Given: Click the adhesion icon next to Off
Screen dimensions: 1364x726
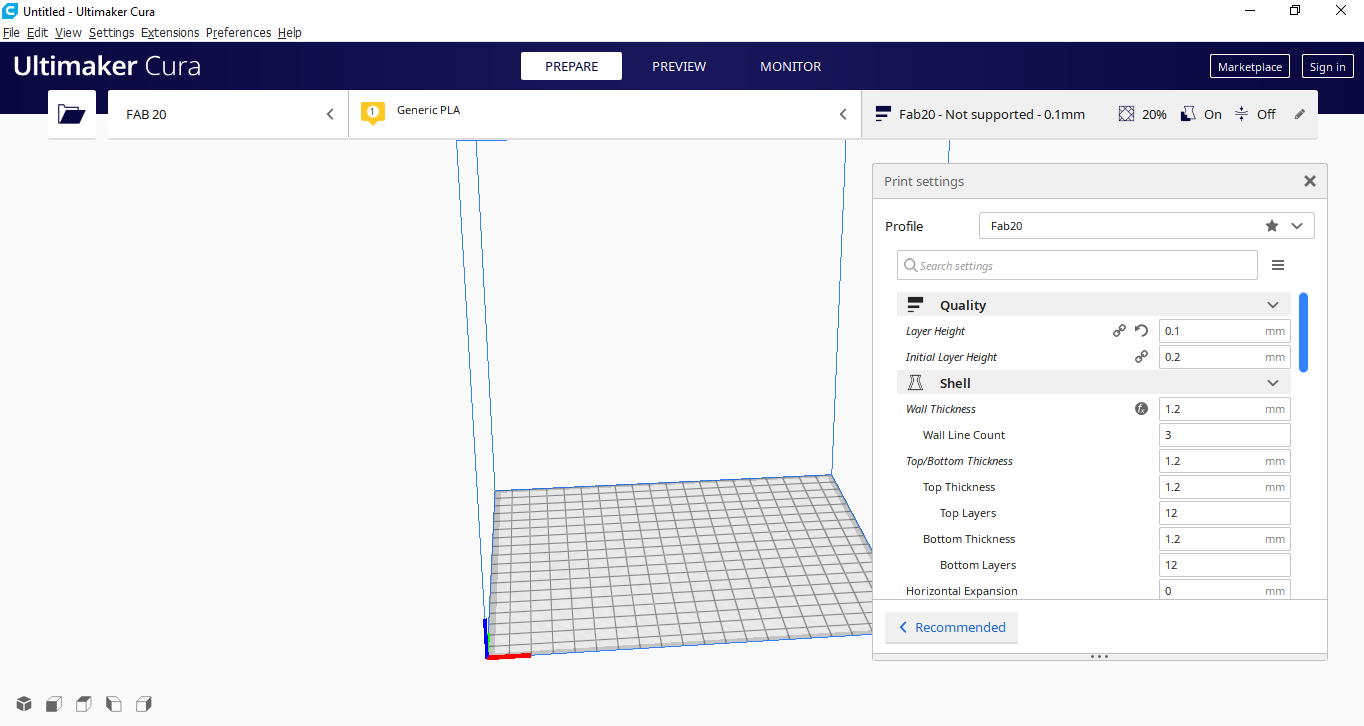Looking at the screenshot, I should click(x=1241, y=114).
